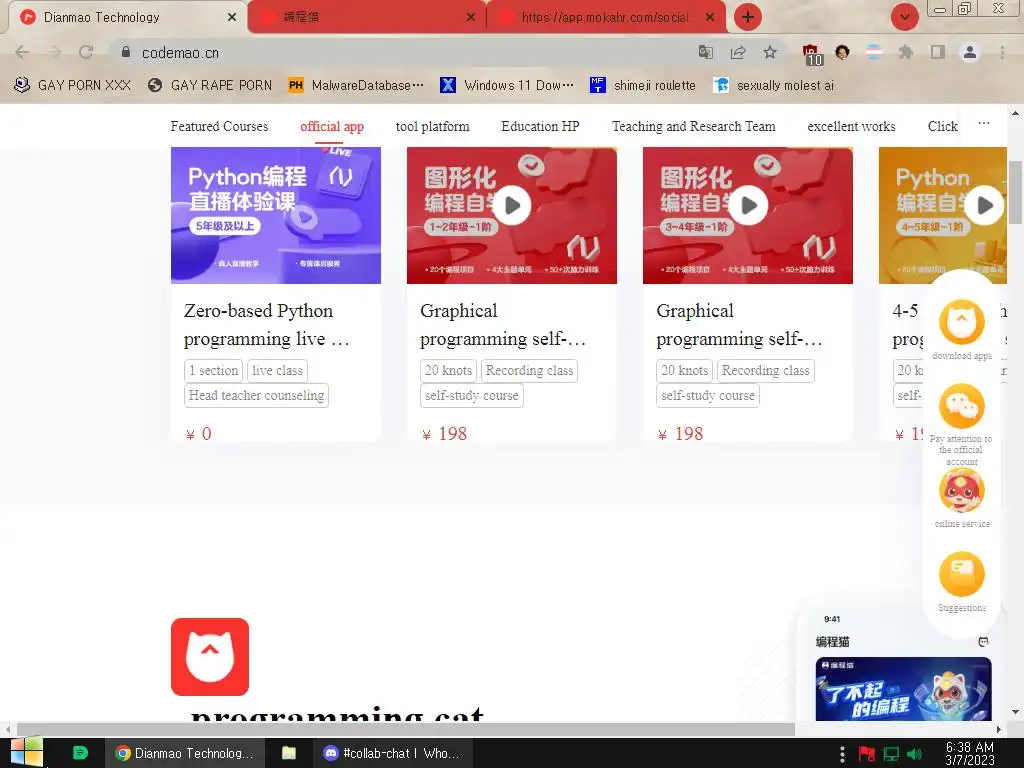Select the Dianmao Technolog… Chrome taskbar button
Viewport: 1024px width, 768px height.
point(185,753)
